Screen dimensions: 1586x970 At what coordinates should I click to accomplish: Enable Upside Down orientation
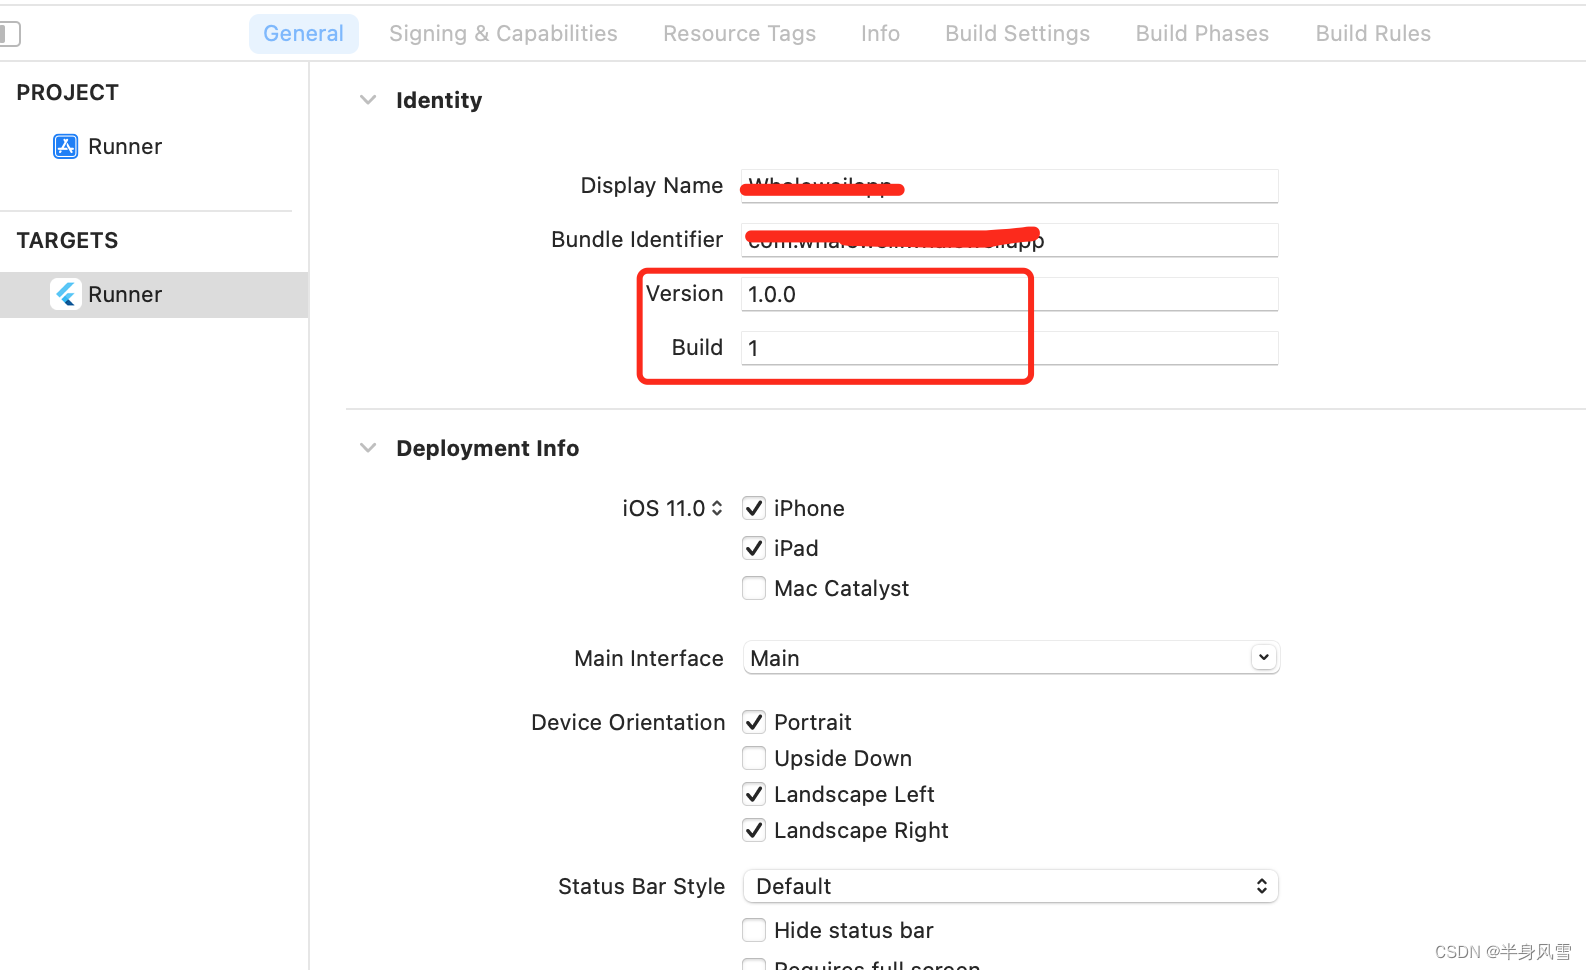pyautogui.click(x=754, y=759)
